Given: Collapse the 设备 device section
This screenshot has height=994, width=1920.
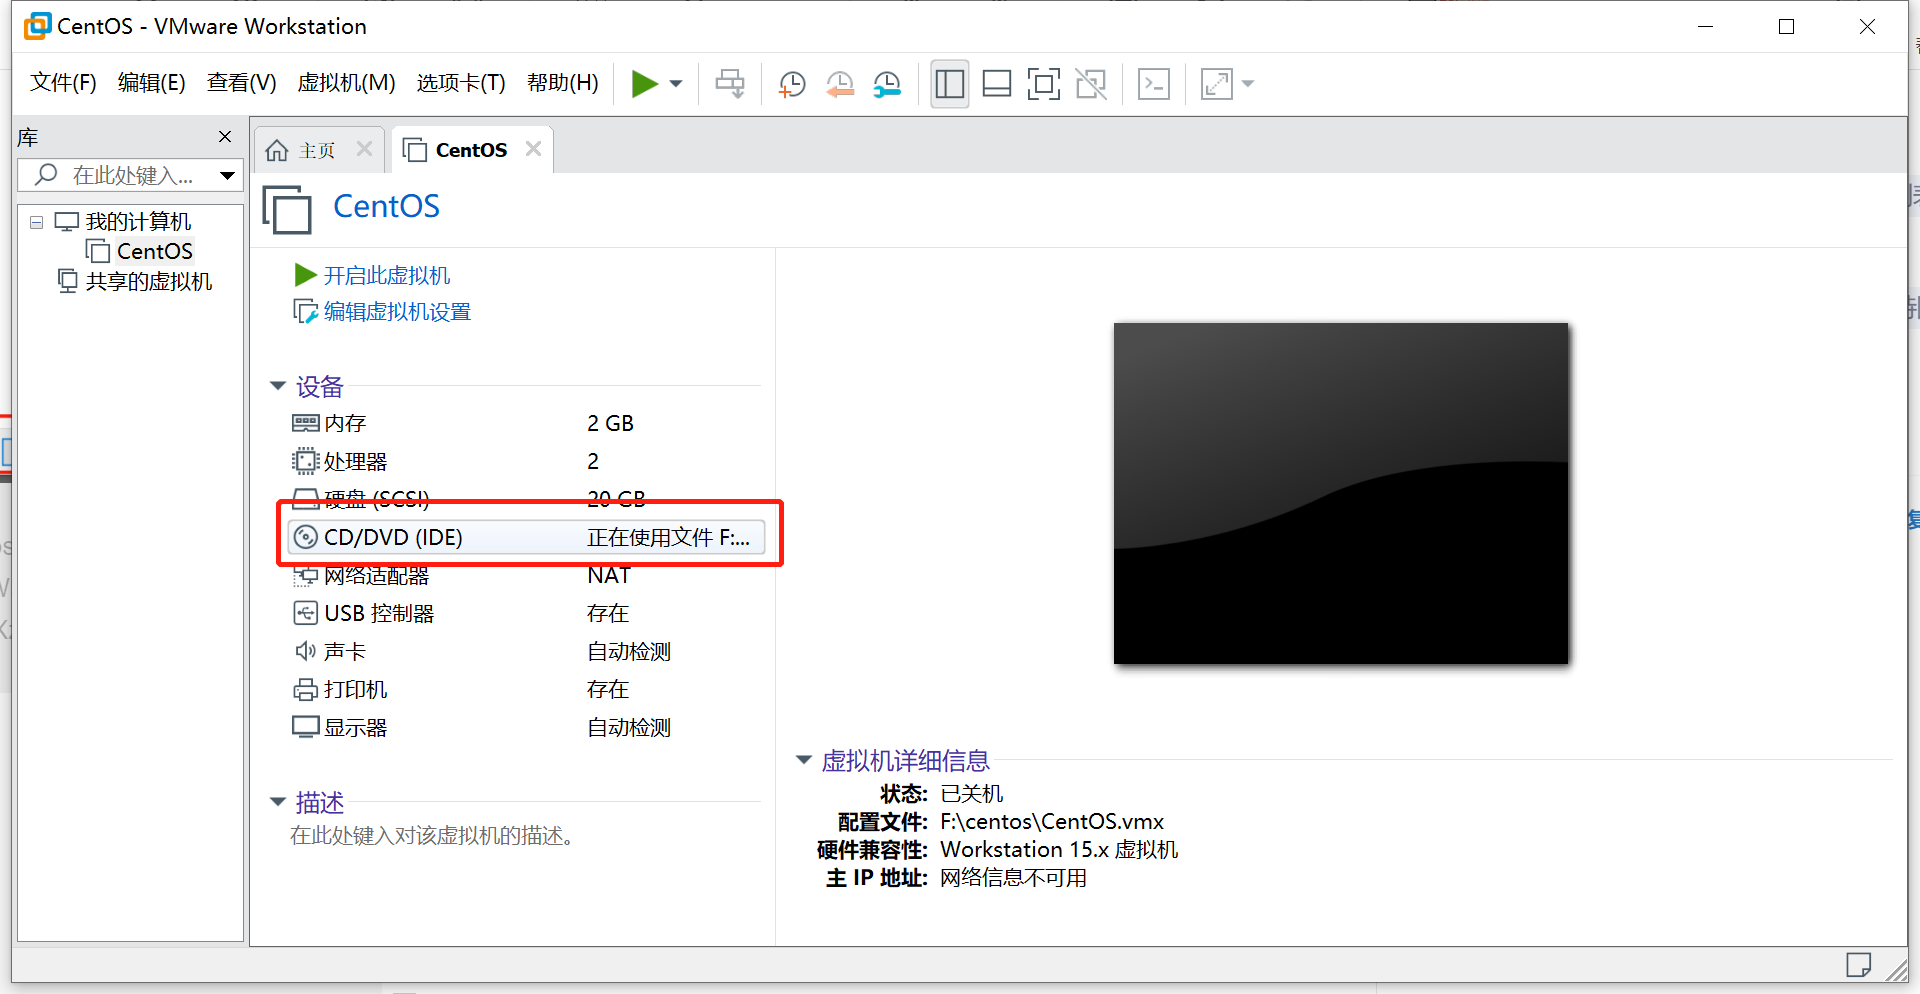Looking at the screenshot, I should click(x=277, y=386).
